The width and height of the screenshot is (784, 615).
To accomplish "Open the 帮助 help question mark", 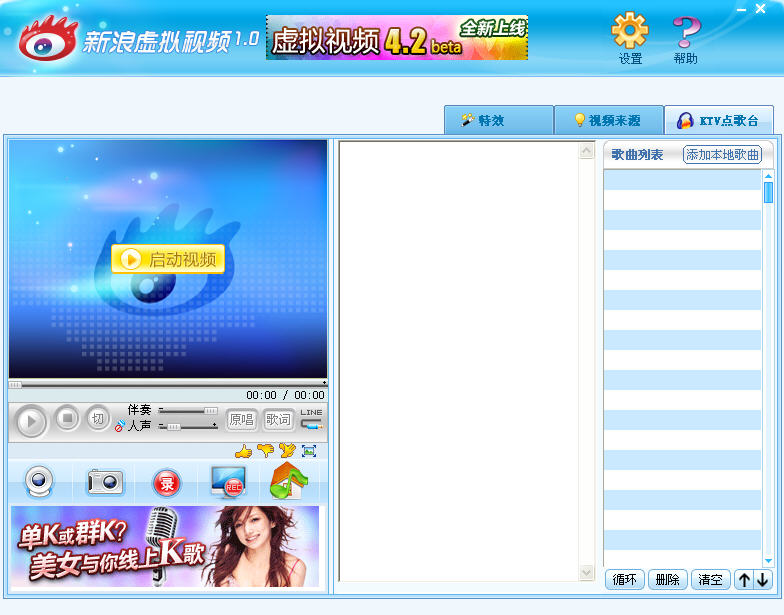I will click(686, 39).
